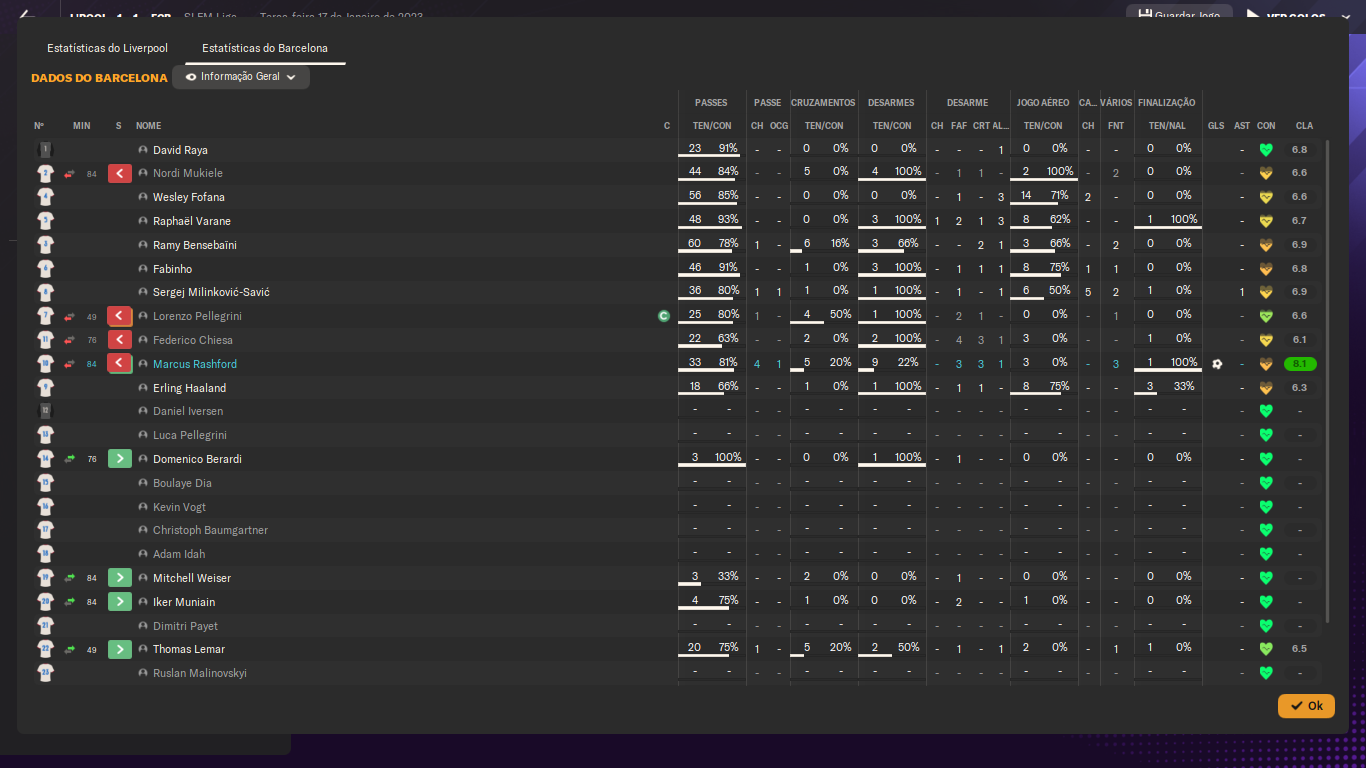The height and width of the screenshot is (768, 1366).
Task: Click red substituted-off arrow for Marcus Rashford
Action: pos(120,364)
